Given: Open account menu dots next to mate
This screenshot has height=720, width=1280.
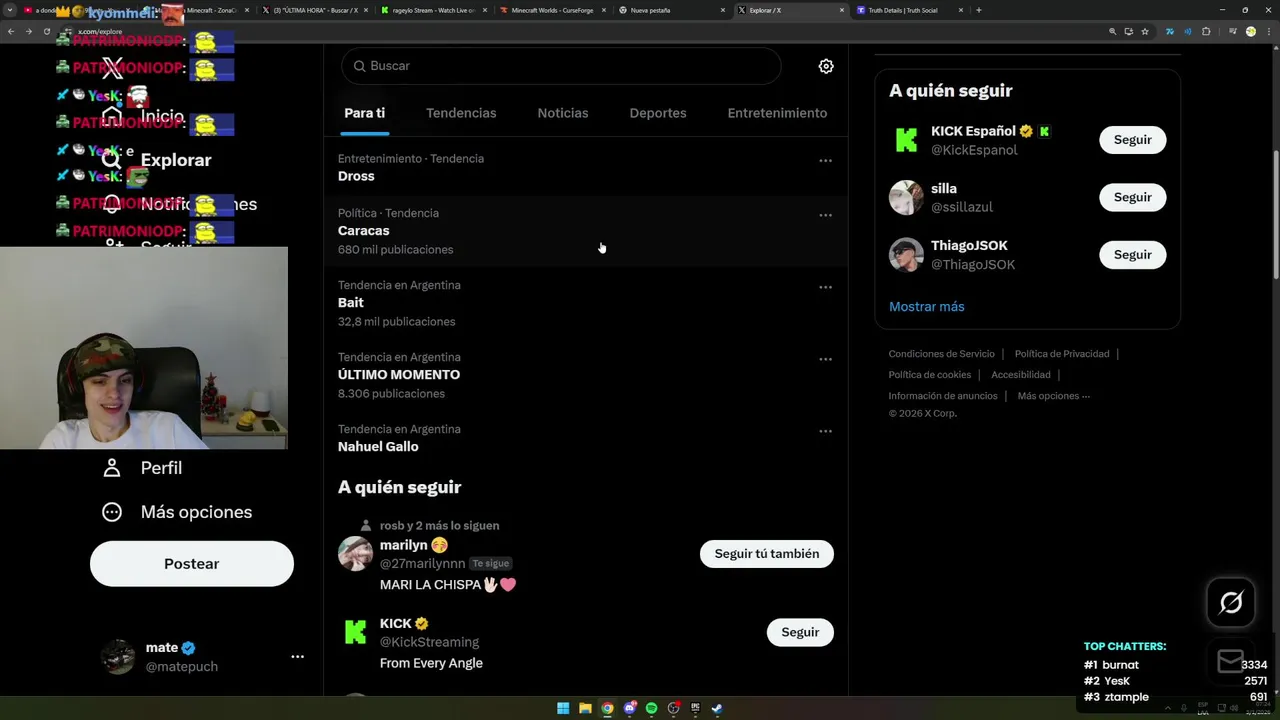Looking at the screenshot, I should point(297,657).
